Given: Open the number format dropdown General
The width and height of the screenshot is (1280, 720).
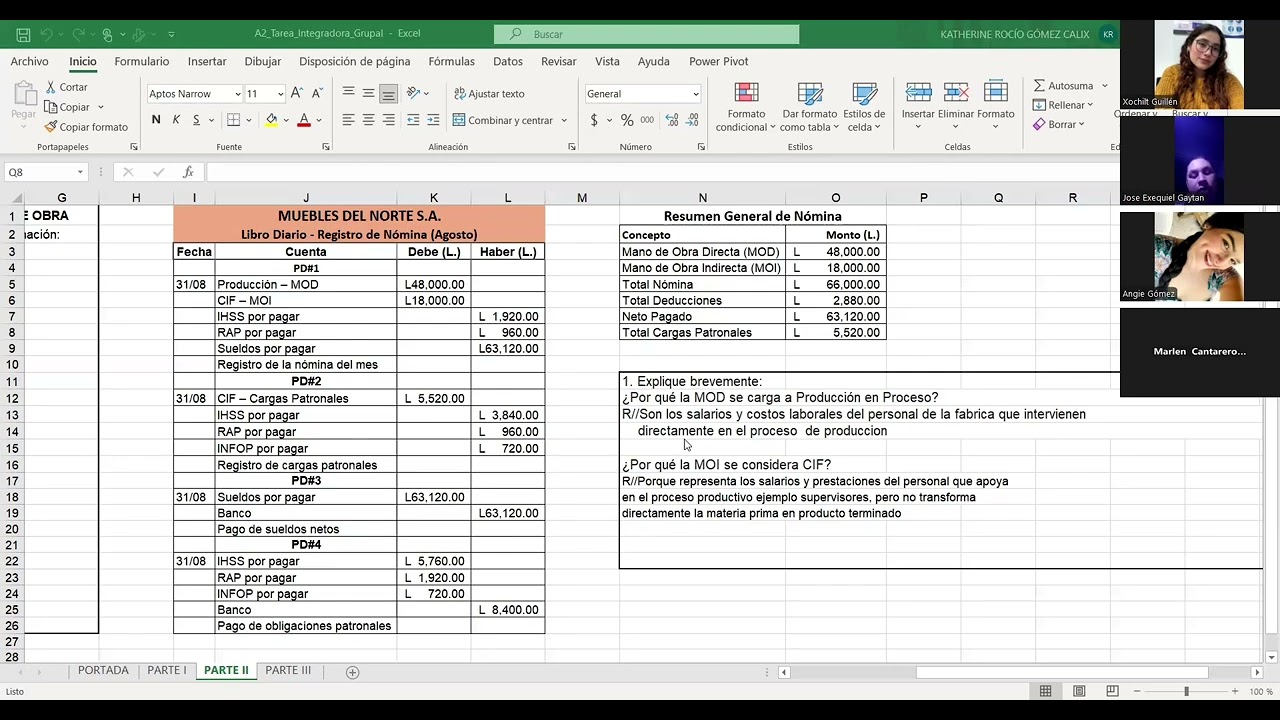Looking at the screenshot, I should tap(696, 94).
